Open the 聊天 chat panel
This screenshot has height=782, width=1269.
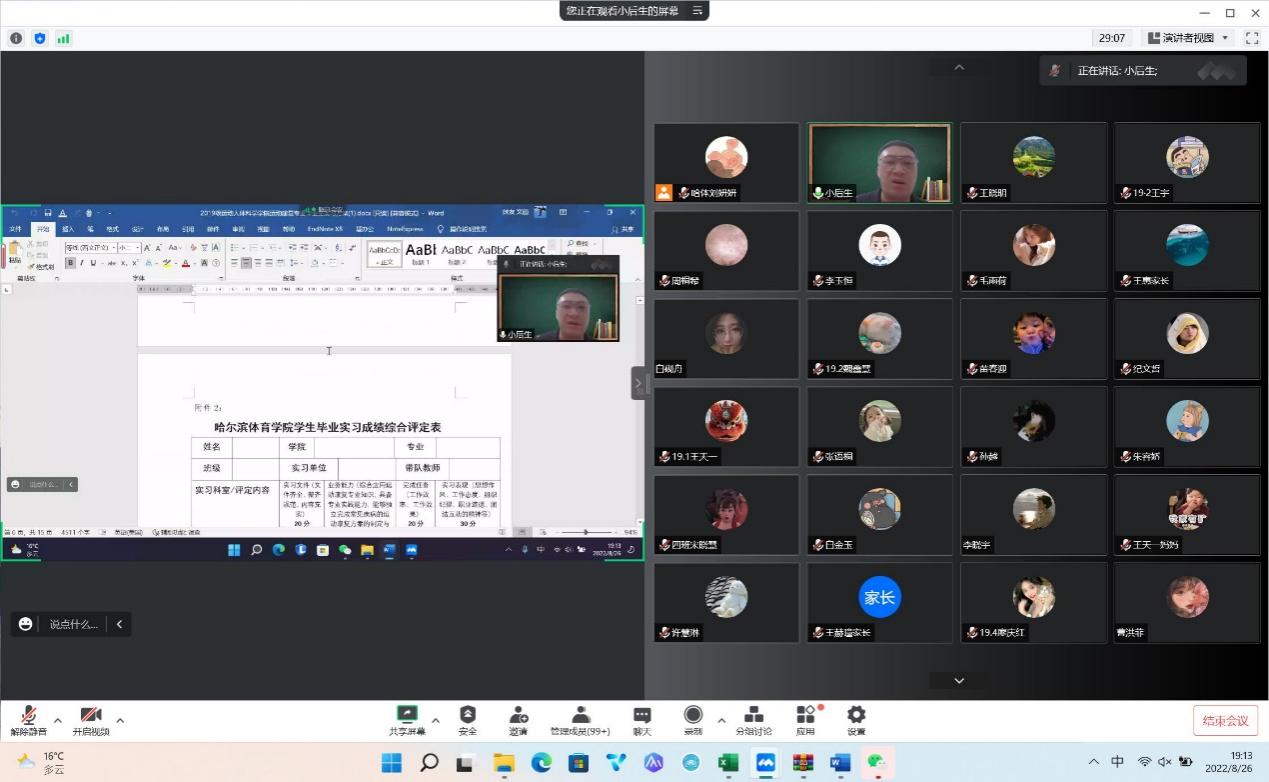tap(642, 720)
